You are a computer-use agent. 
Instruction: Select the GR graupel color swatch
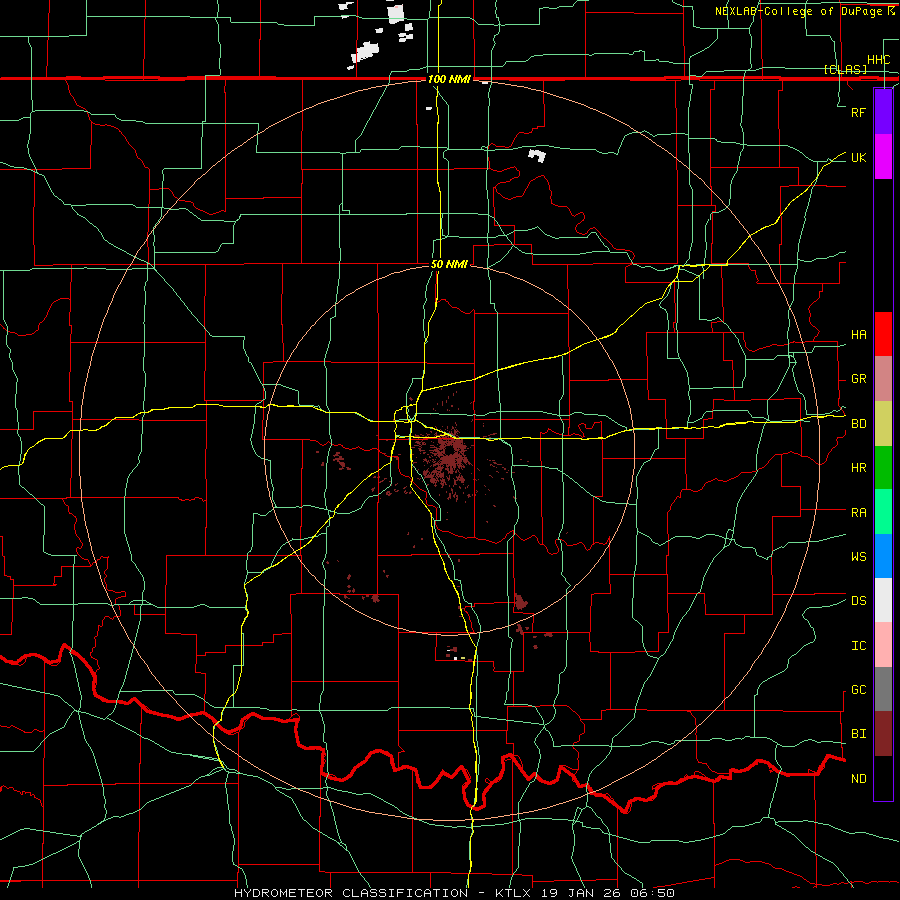click(883, 379)
